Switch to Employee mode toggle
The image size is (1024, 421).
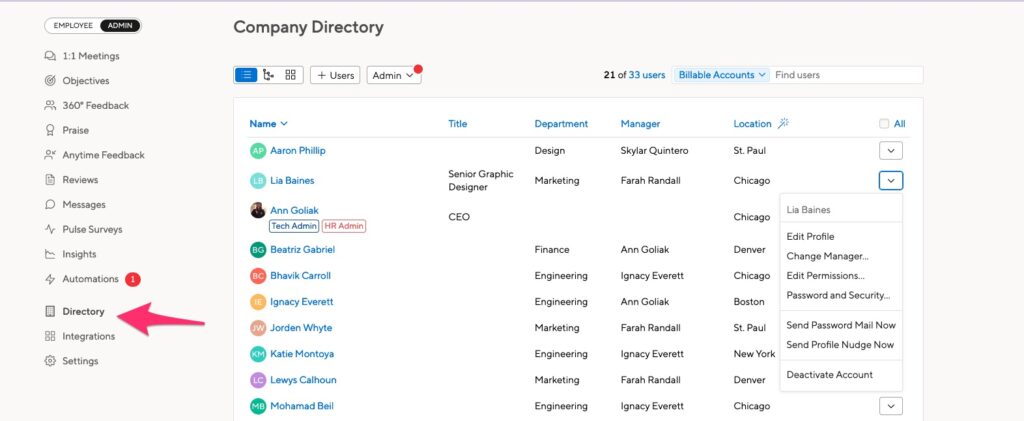72,25
